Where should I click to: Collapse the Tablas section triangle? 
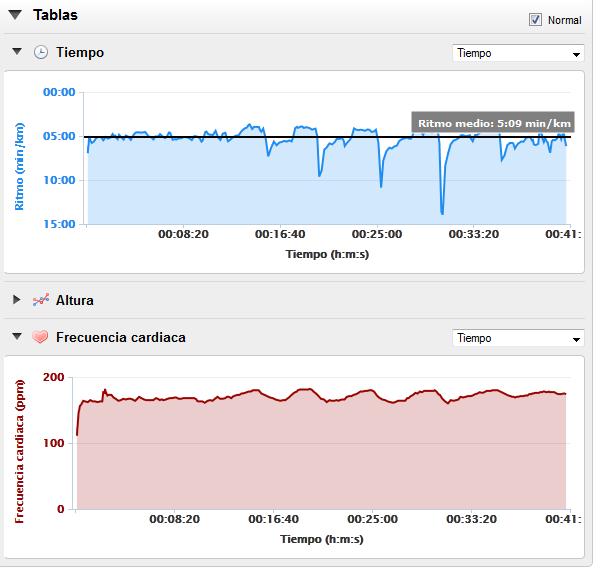click(15, 15)
